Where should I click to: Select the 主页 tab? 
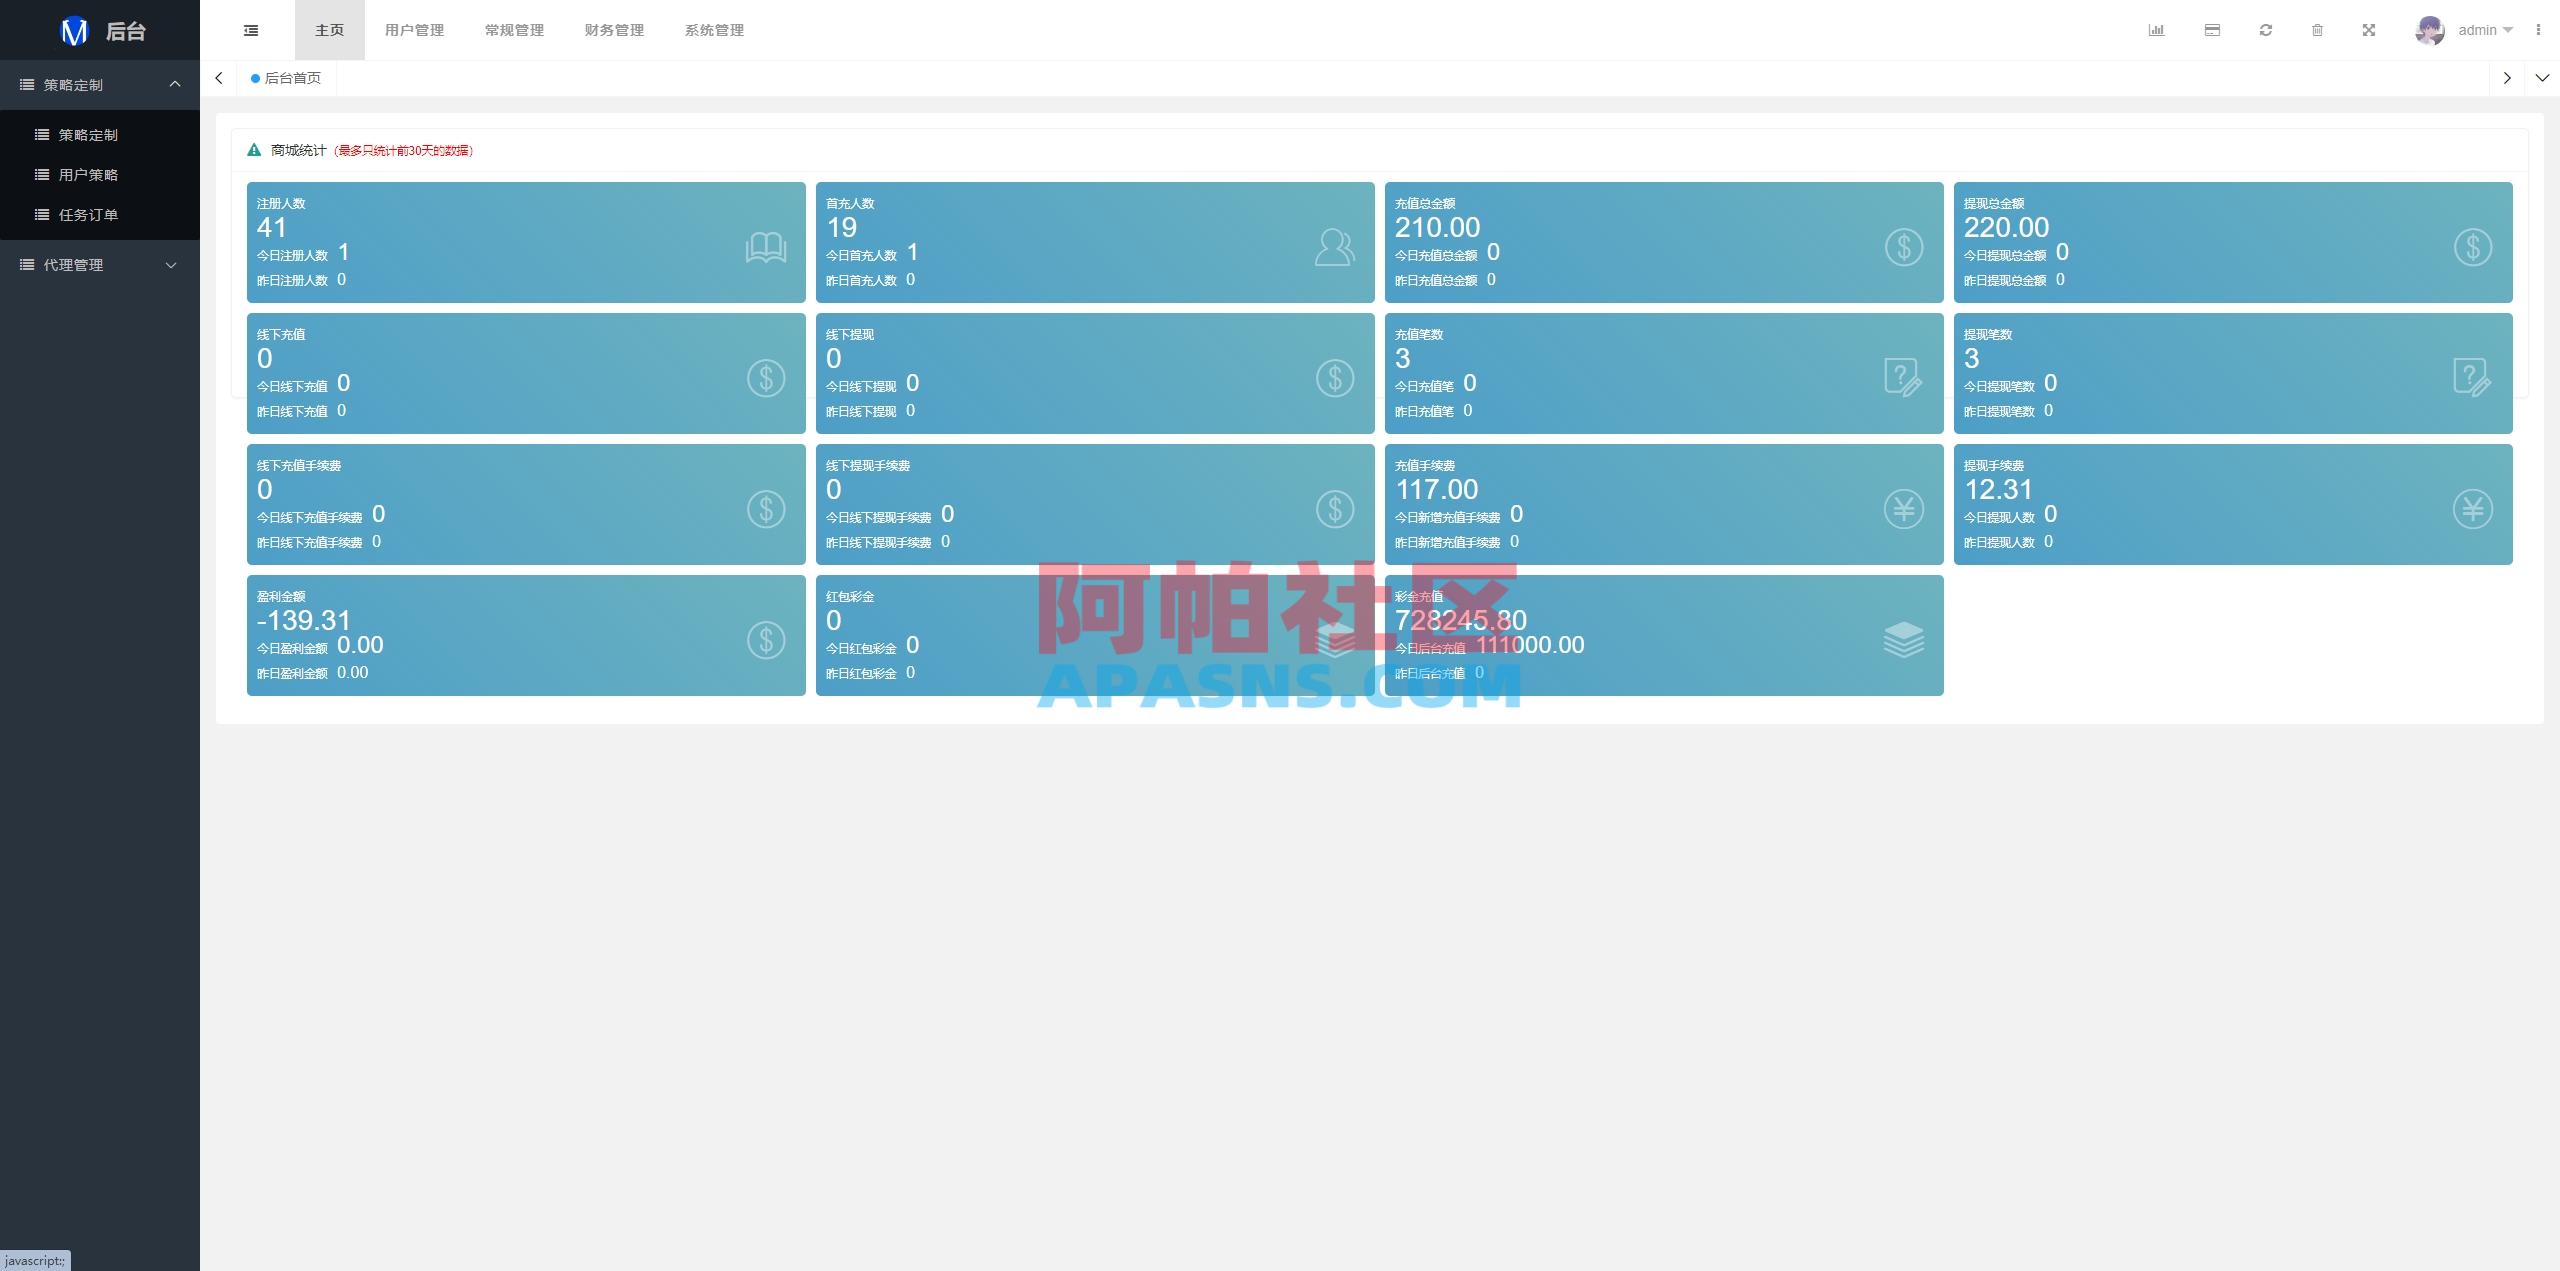coord(329,30)
